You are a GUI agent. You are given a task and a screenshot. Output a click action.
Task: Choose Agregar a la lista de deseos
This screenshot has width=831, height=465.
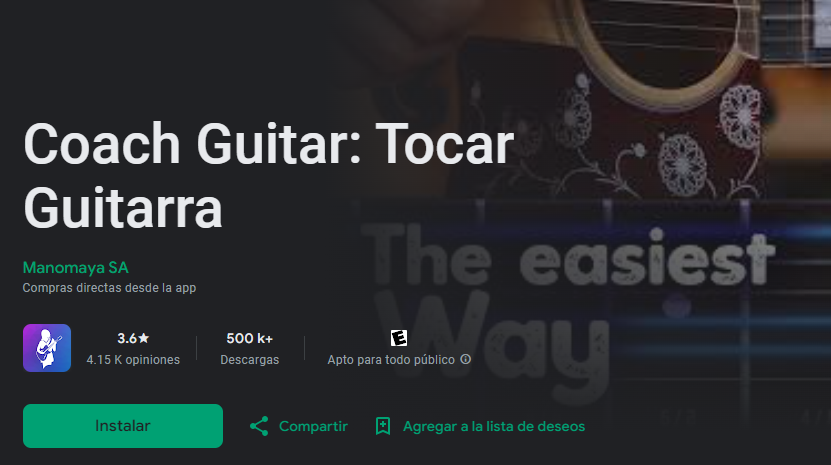(x=494, y=426)
